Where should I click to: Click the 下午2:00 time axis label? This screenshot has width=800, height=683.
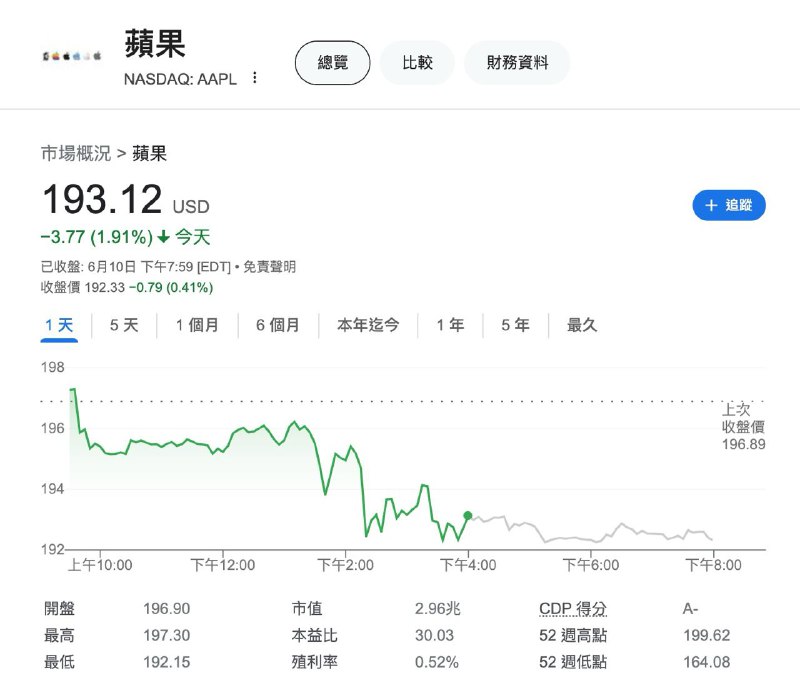point(345,565)
